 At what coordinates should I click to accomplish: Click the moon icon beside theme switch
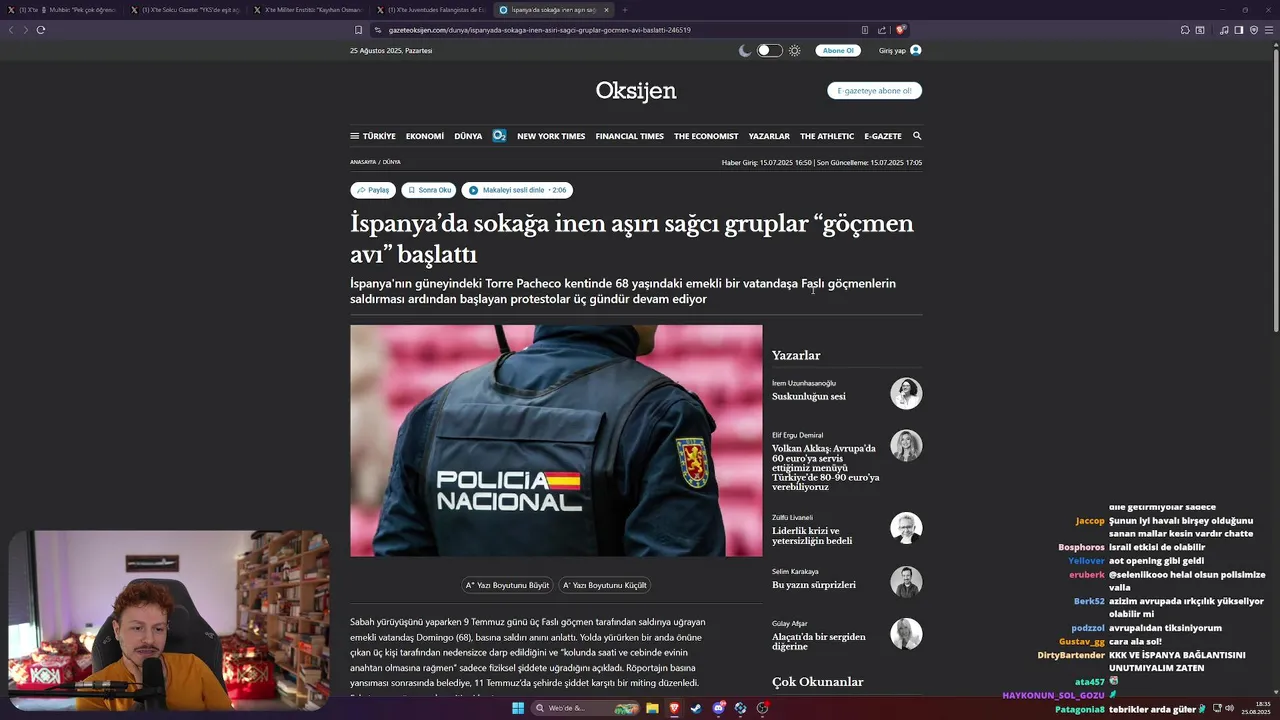745,50
